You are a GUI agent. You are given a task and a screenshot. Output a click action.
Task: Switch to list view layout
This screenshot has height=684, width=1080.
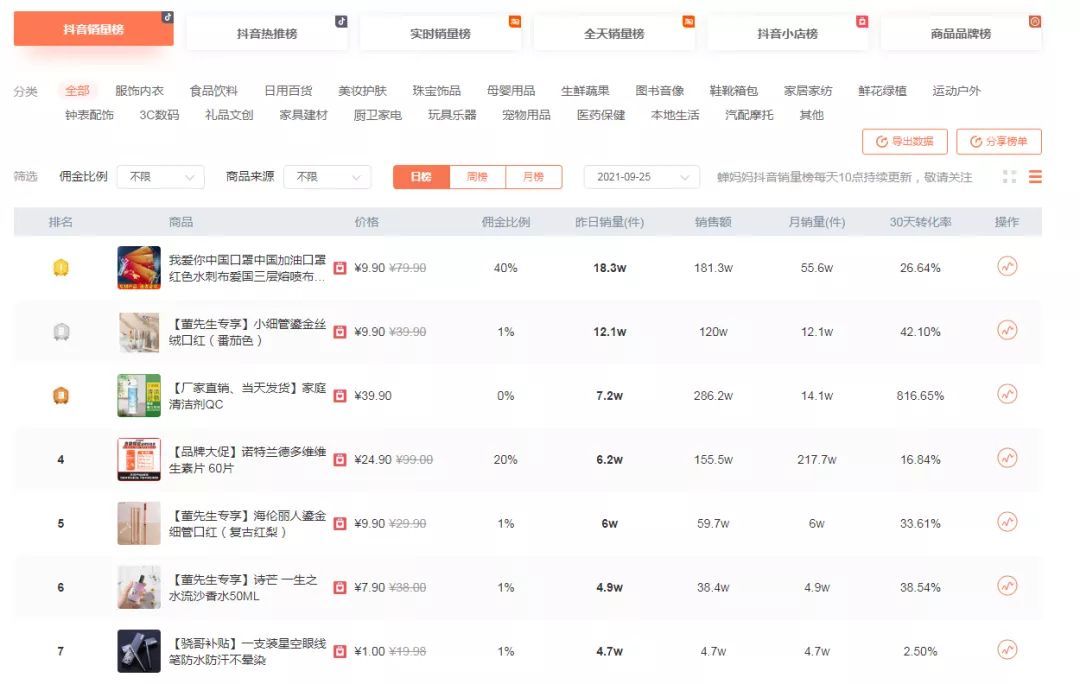pyautogui.click(x=1035, y=177)
